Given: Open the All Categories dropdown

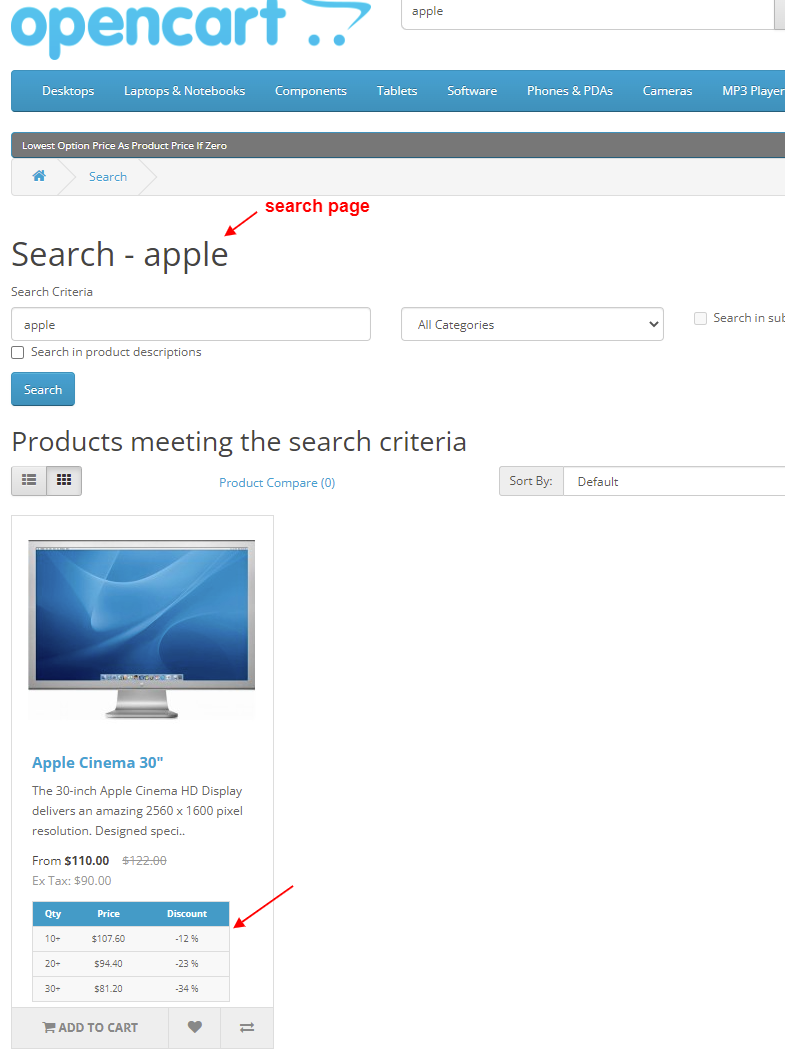Looking at the screenshot, I should (532, 325).
